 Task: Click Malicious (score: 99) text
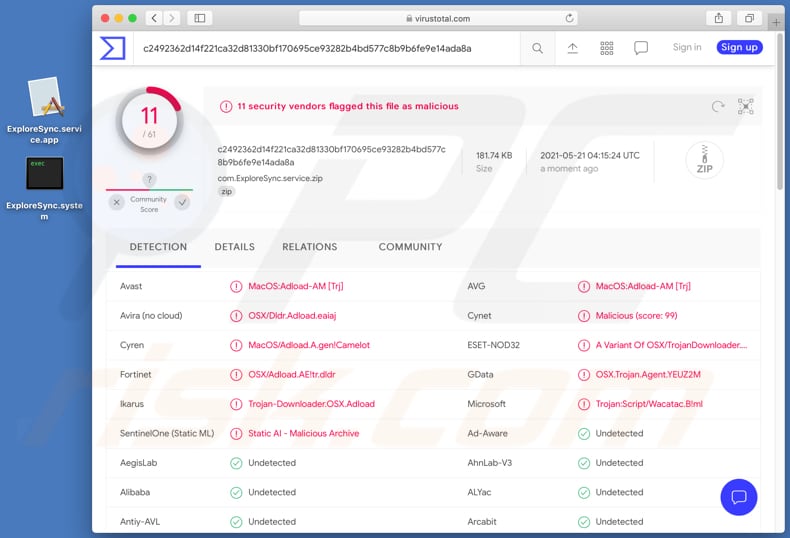tap(636, 316)
